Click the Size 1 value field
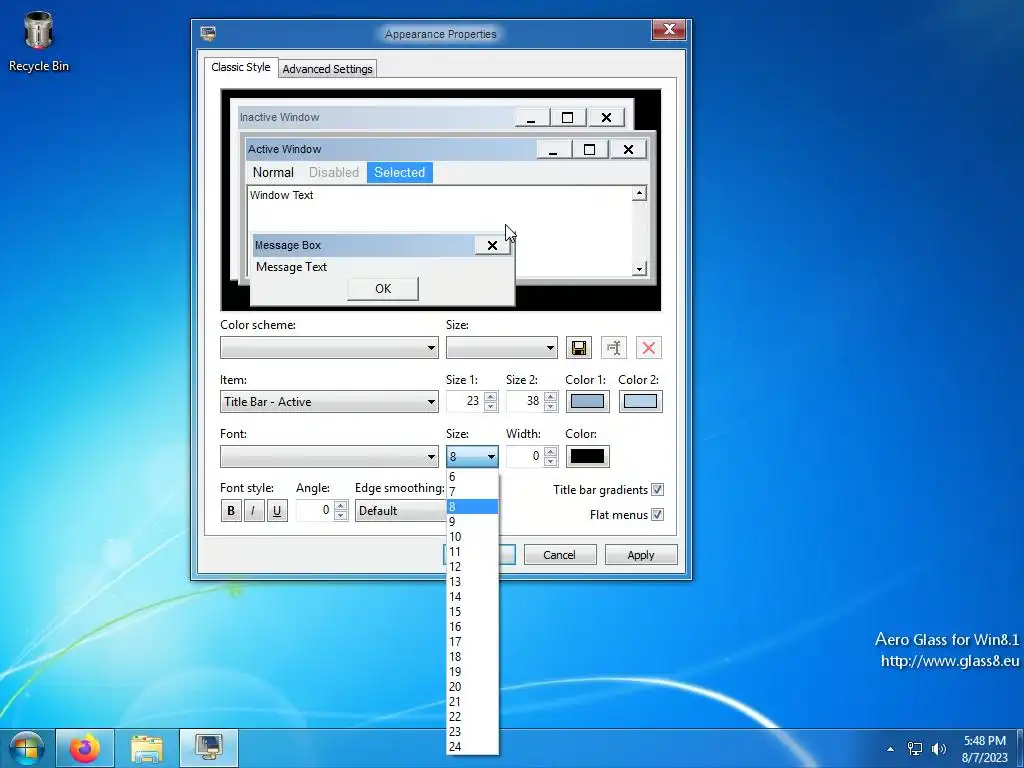The width and height of the screenshot is (1024, 768). [465, 401]
